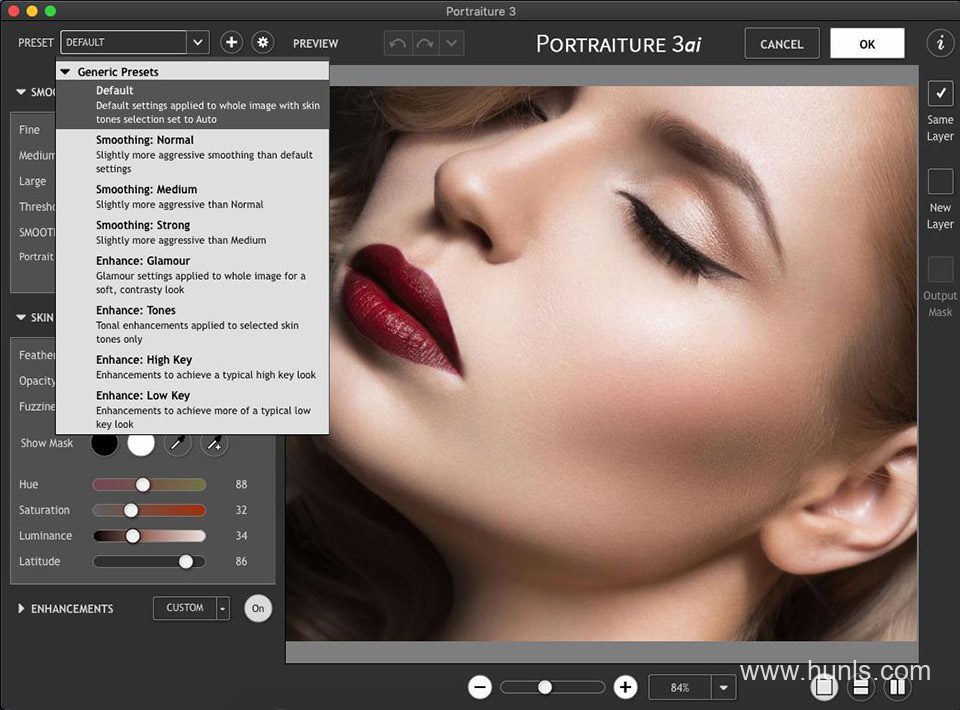Click the zoom level slider handle

pyautogui.click(x=545, y=687)
